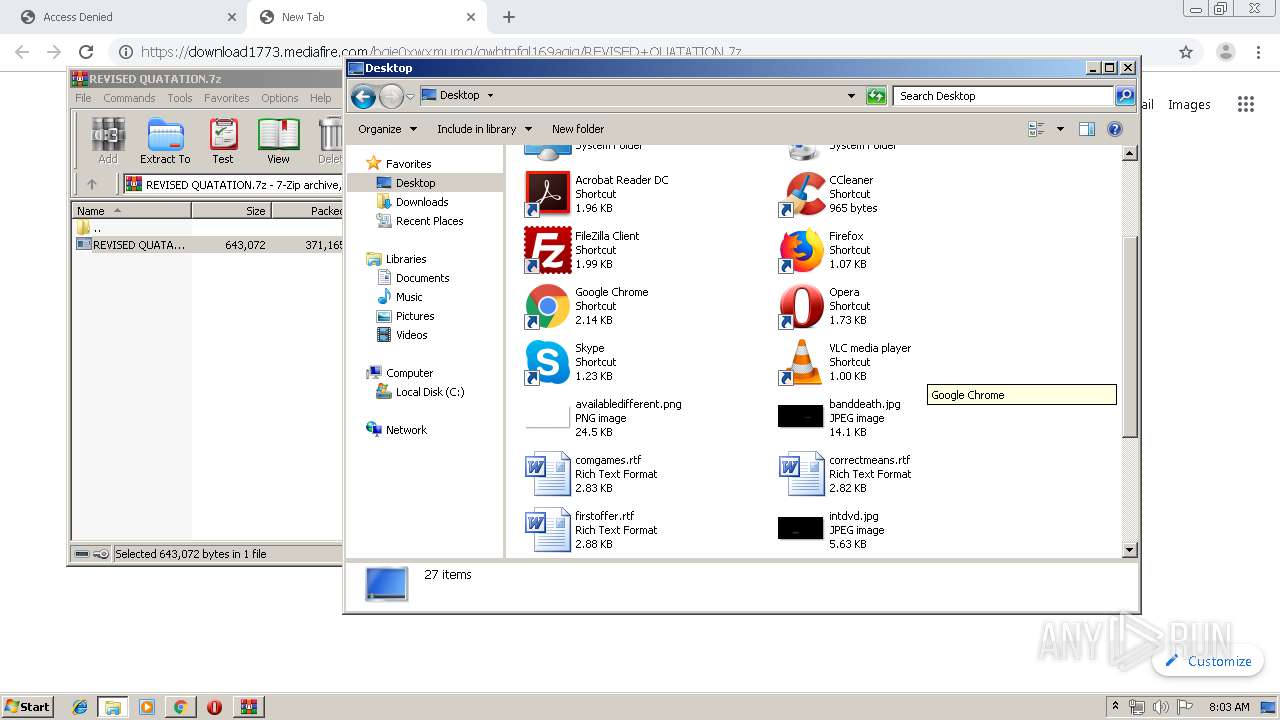Select correctmeans.rtf file icon

pos(801,474)
